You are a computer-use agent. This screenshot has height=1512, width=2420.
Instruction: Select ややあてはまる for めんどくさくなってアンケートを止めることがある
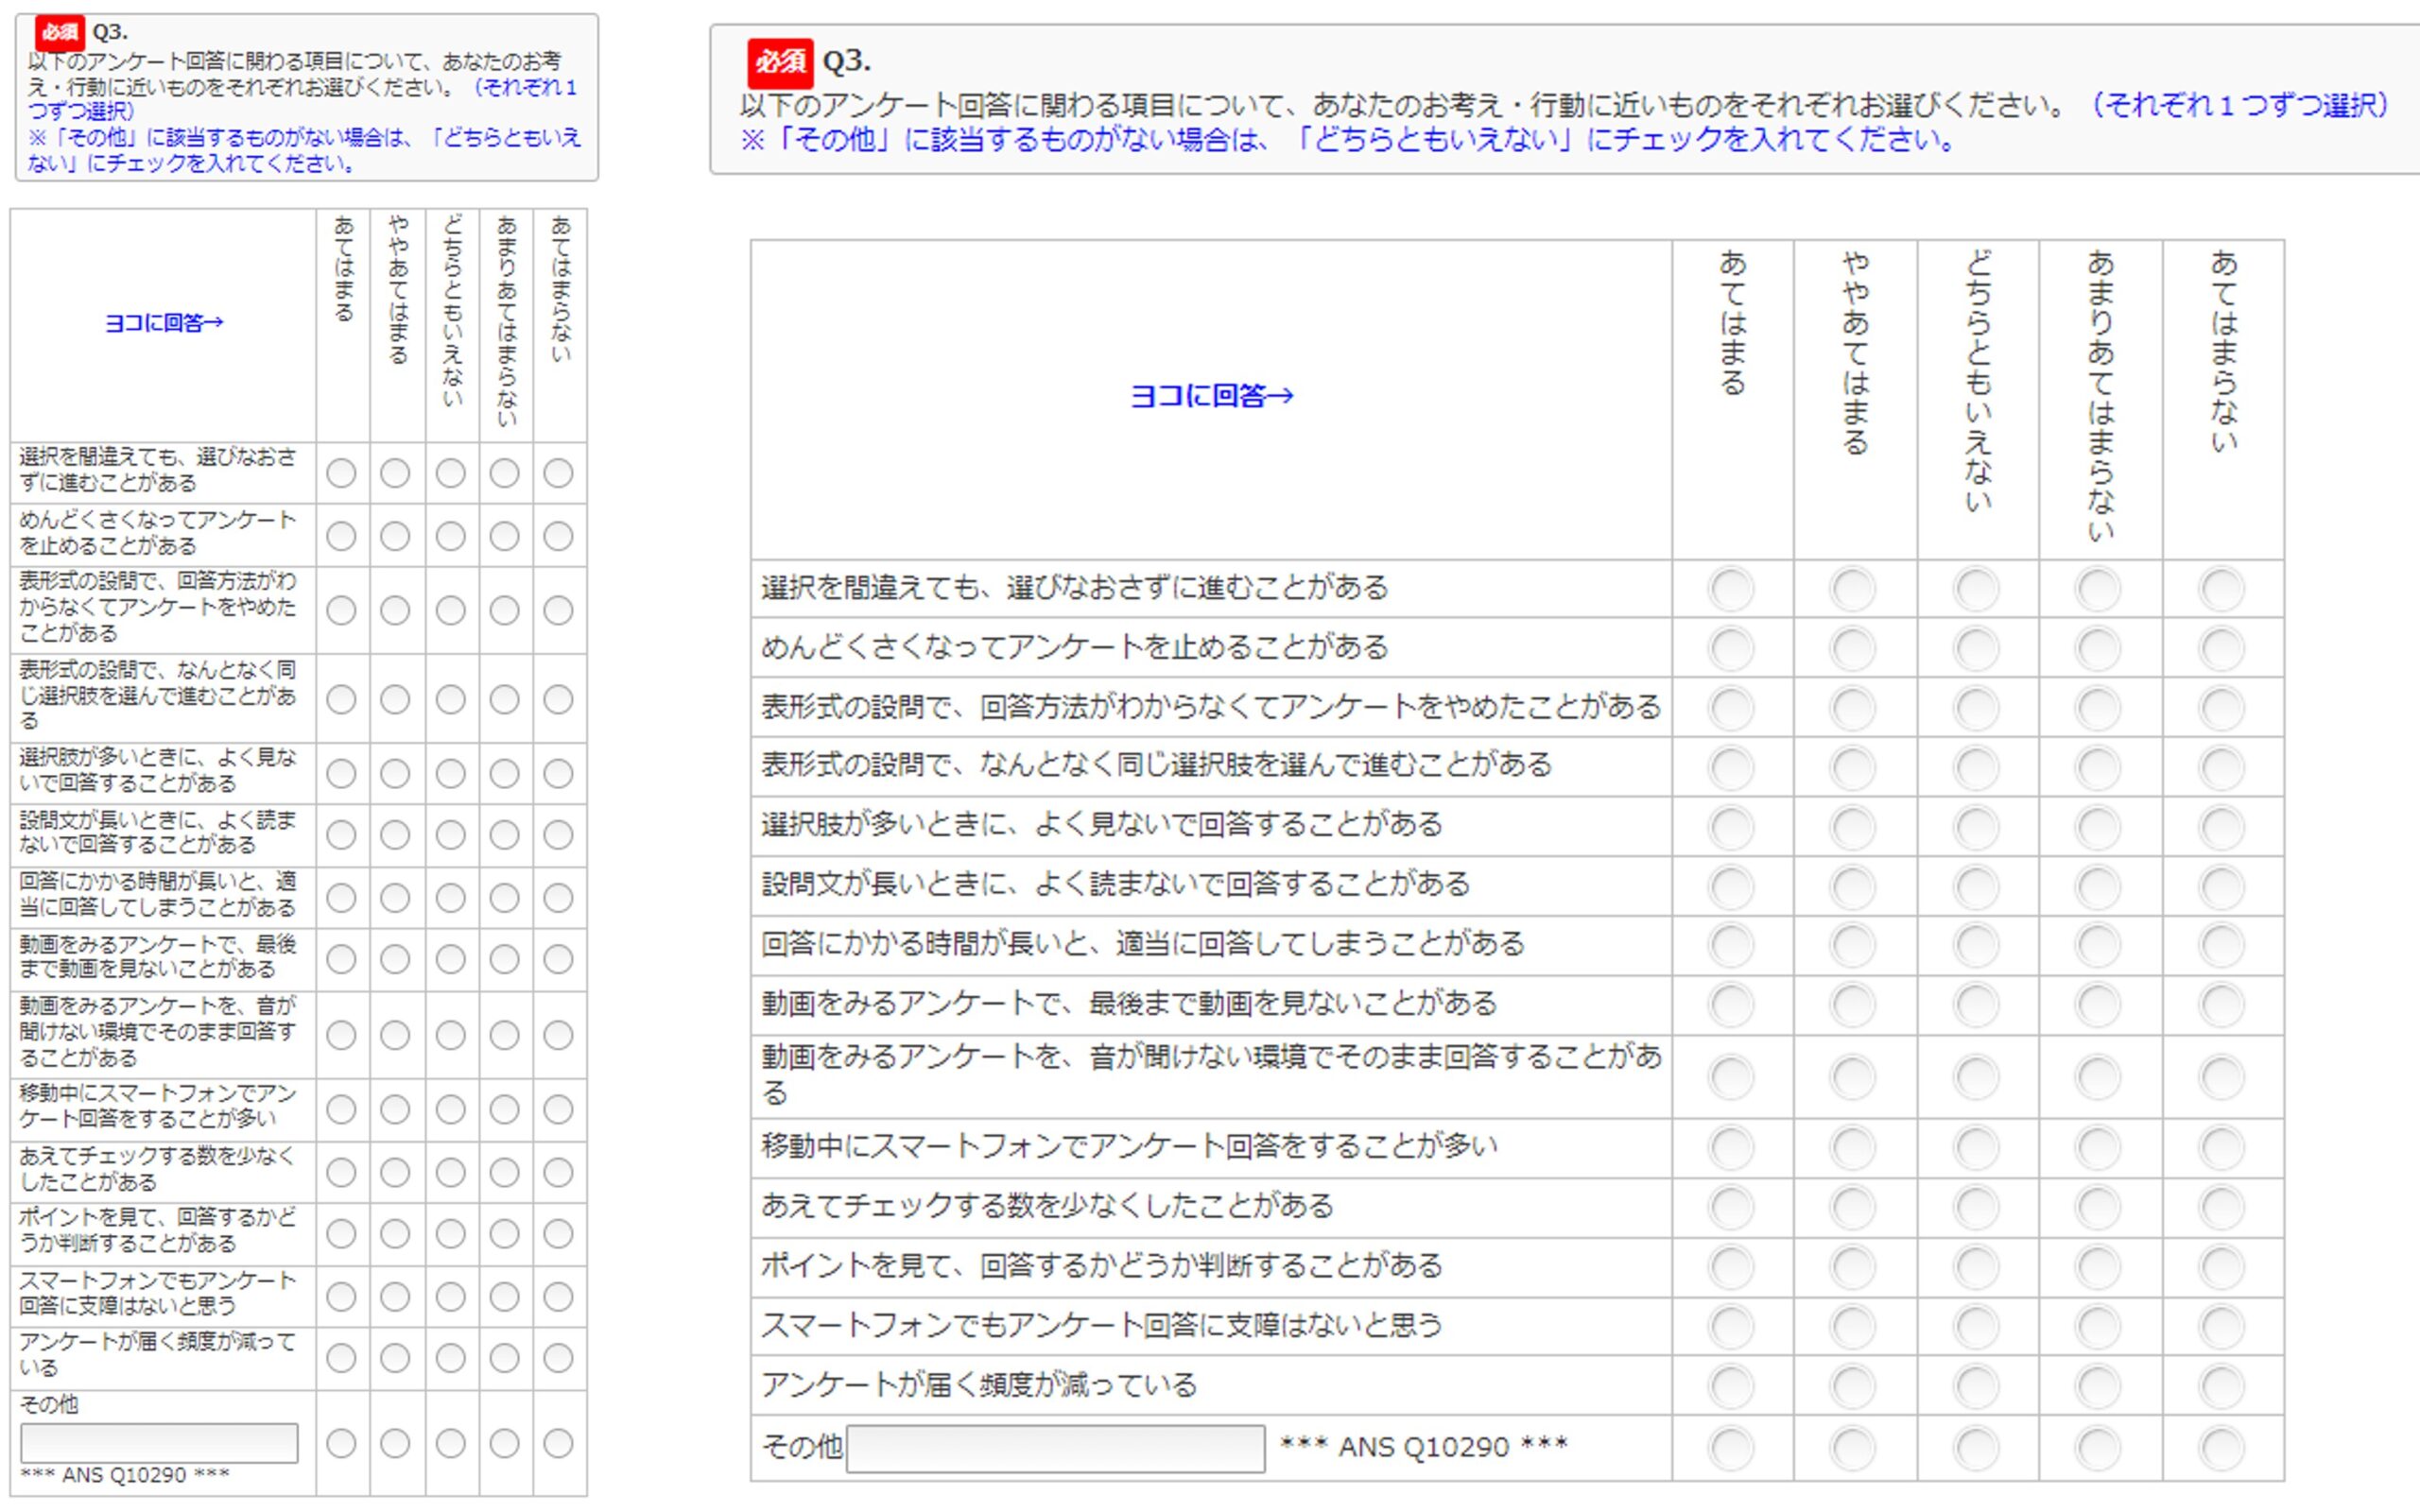(1852, 648)
